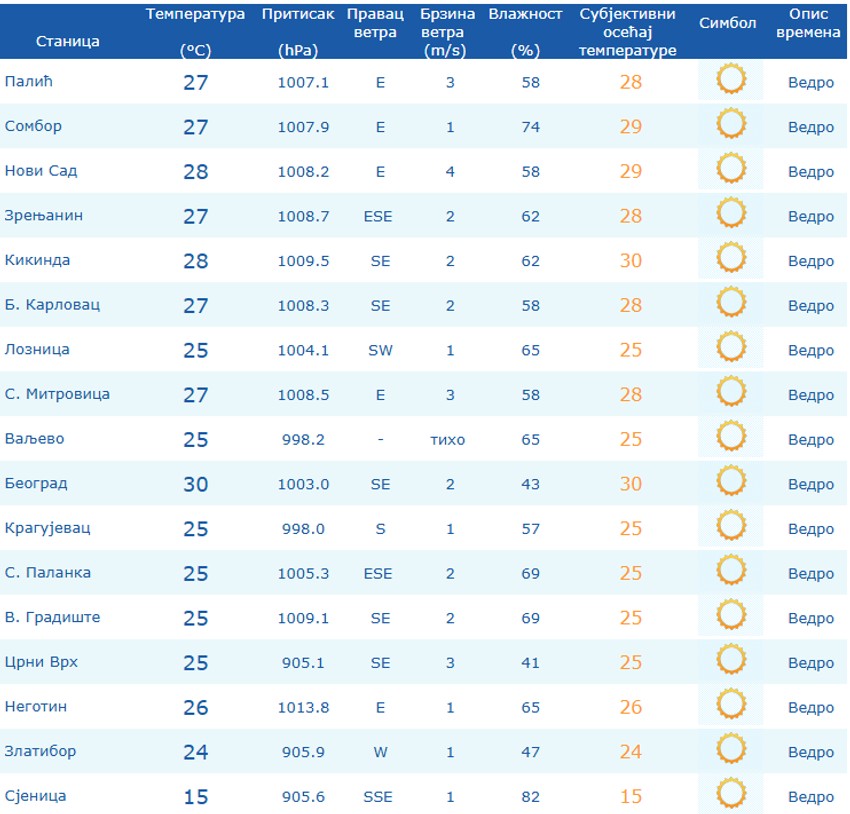Screen dimensions: 850x814
Task: Click the sun symbol in Златибор row
Action: (x=730, y=748)
